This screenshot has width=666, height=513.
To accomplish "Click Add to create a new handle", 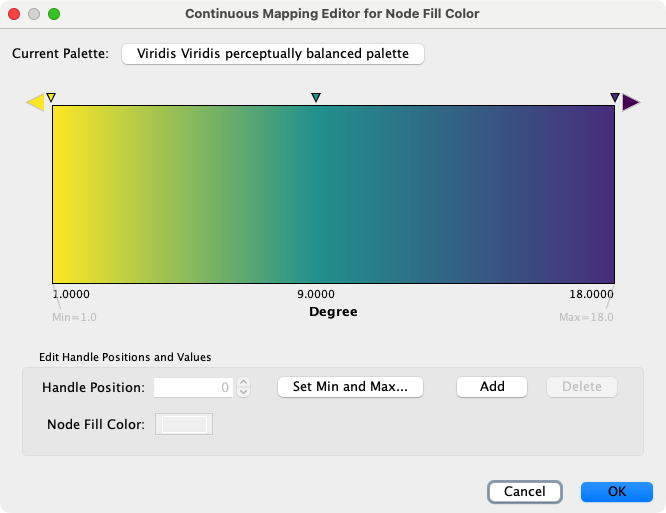I will coord(492,387).
